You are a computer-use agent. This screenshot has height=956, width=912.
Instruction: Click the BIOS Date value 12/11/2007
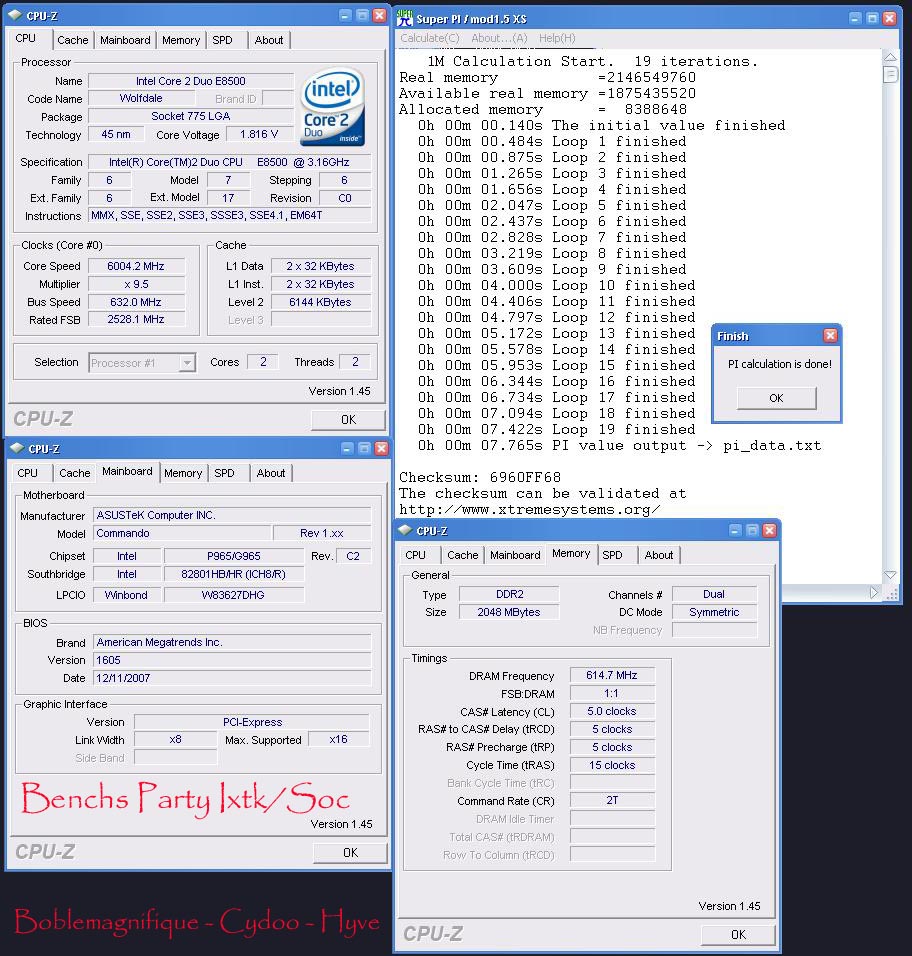(x=232, y=678)
